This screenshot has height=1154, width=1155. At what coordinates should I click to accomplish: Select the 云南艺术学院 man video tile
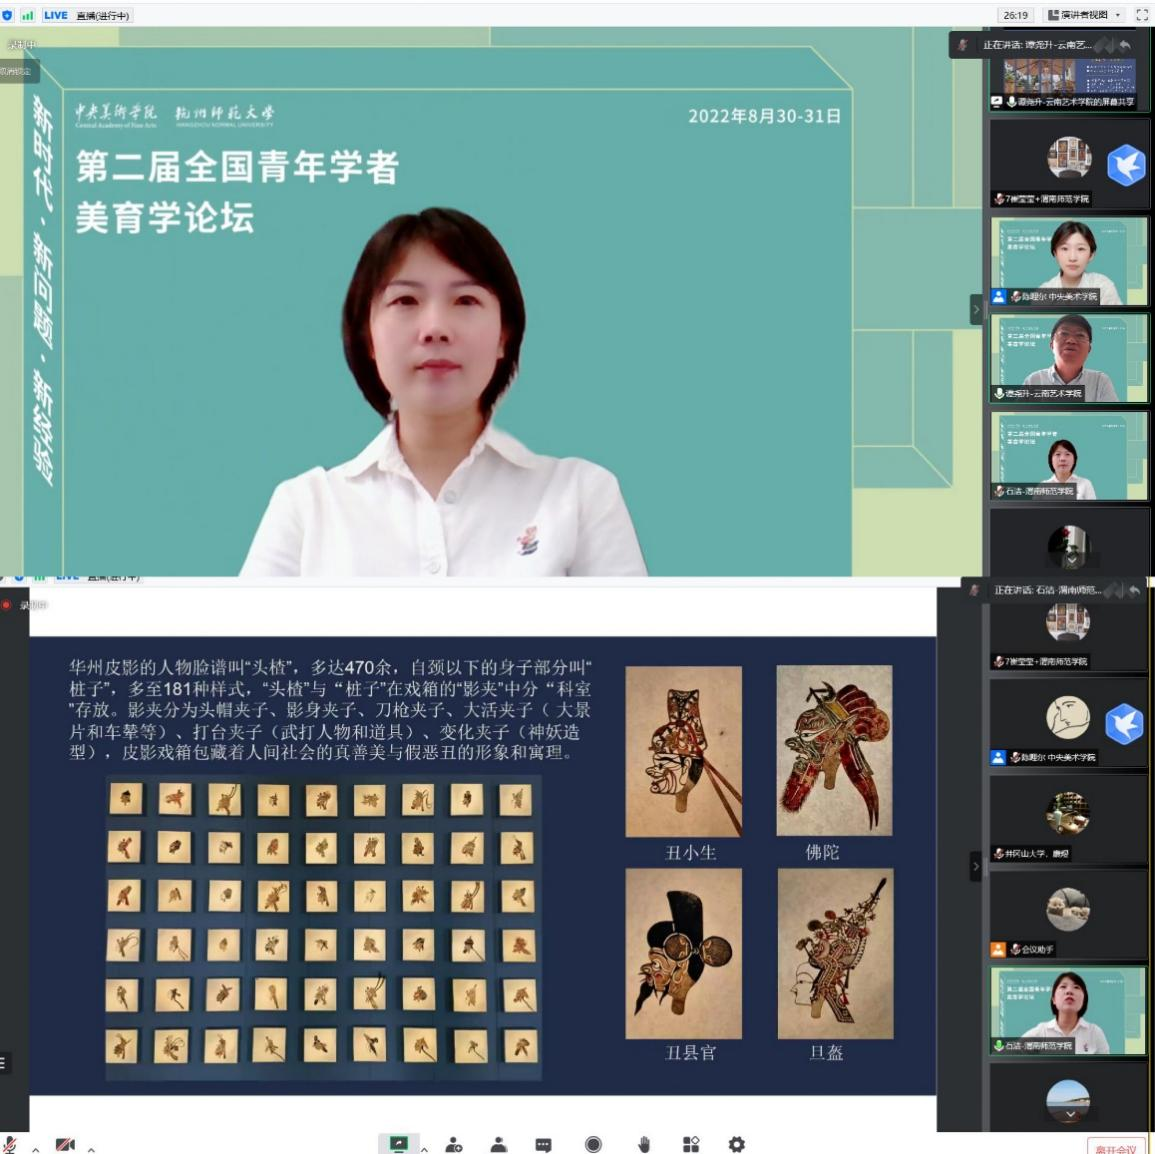(1069, 358)
